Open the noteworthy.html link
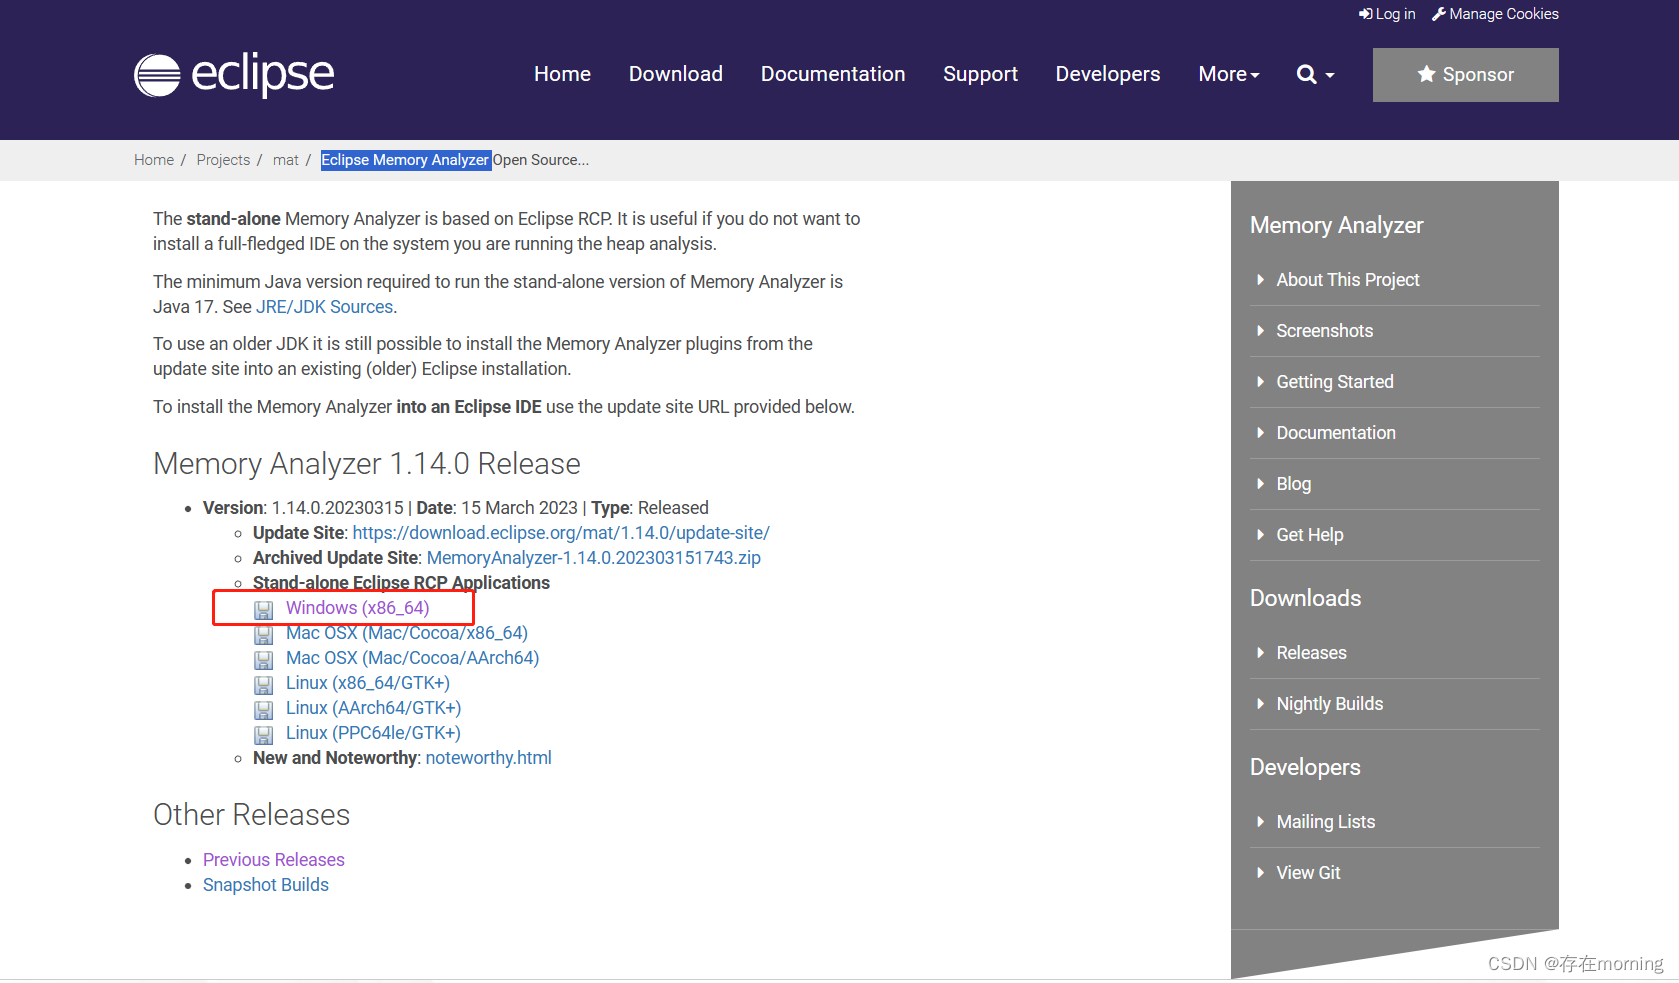The width and height of the screenshot is (1679, 983). tap(489, 758)
